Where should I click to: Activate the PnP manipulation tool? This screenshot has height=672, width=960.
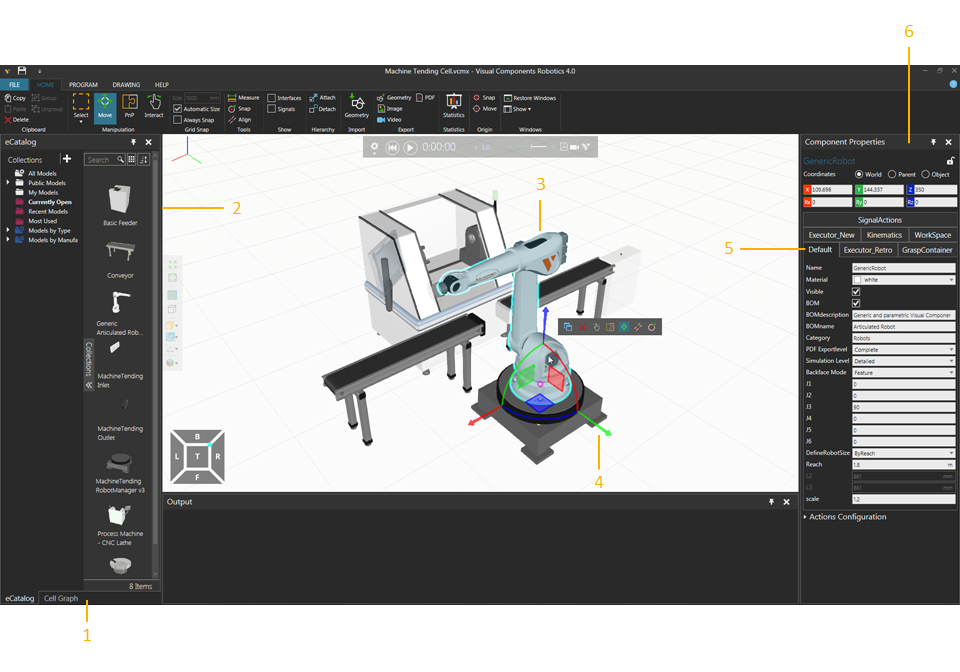point(129,105)
